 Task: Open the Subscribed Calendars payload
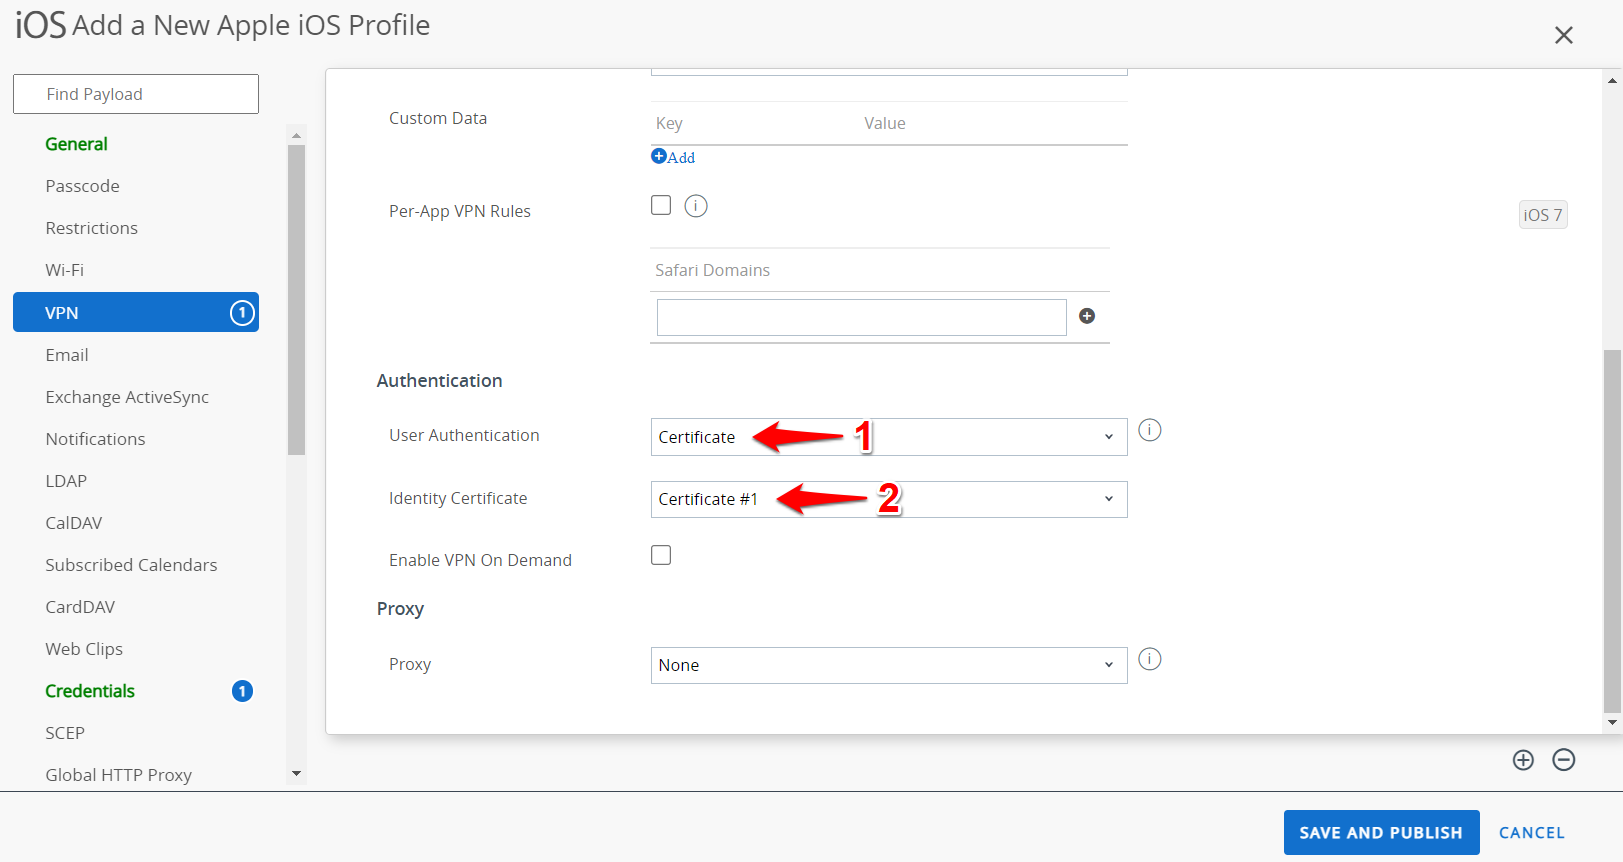pyautogui.click(x=131, y=565)
